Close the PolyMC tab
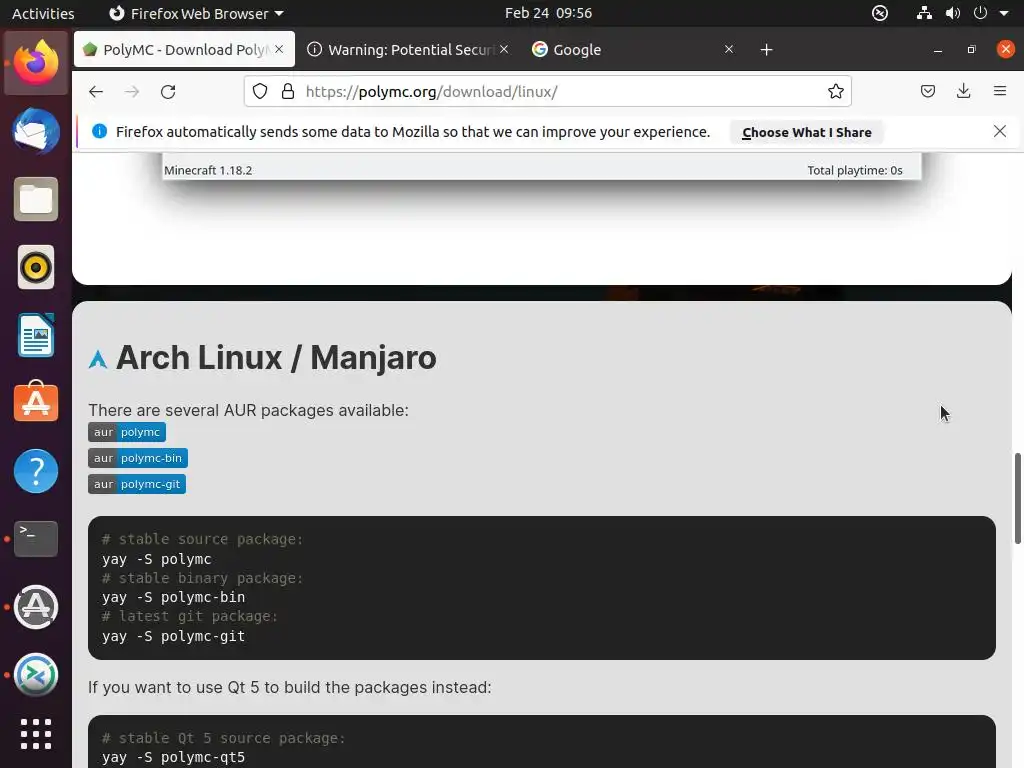The height and width of the screenshot is (768, 1024). tap(279, 49)
